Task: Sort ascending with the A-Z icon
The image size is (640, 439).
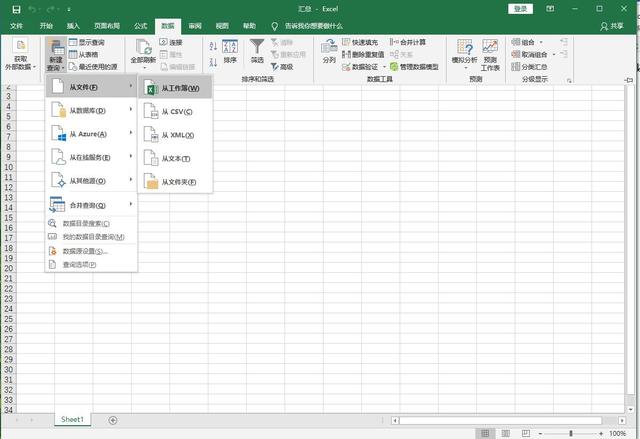Action: [x=213, y=46]
